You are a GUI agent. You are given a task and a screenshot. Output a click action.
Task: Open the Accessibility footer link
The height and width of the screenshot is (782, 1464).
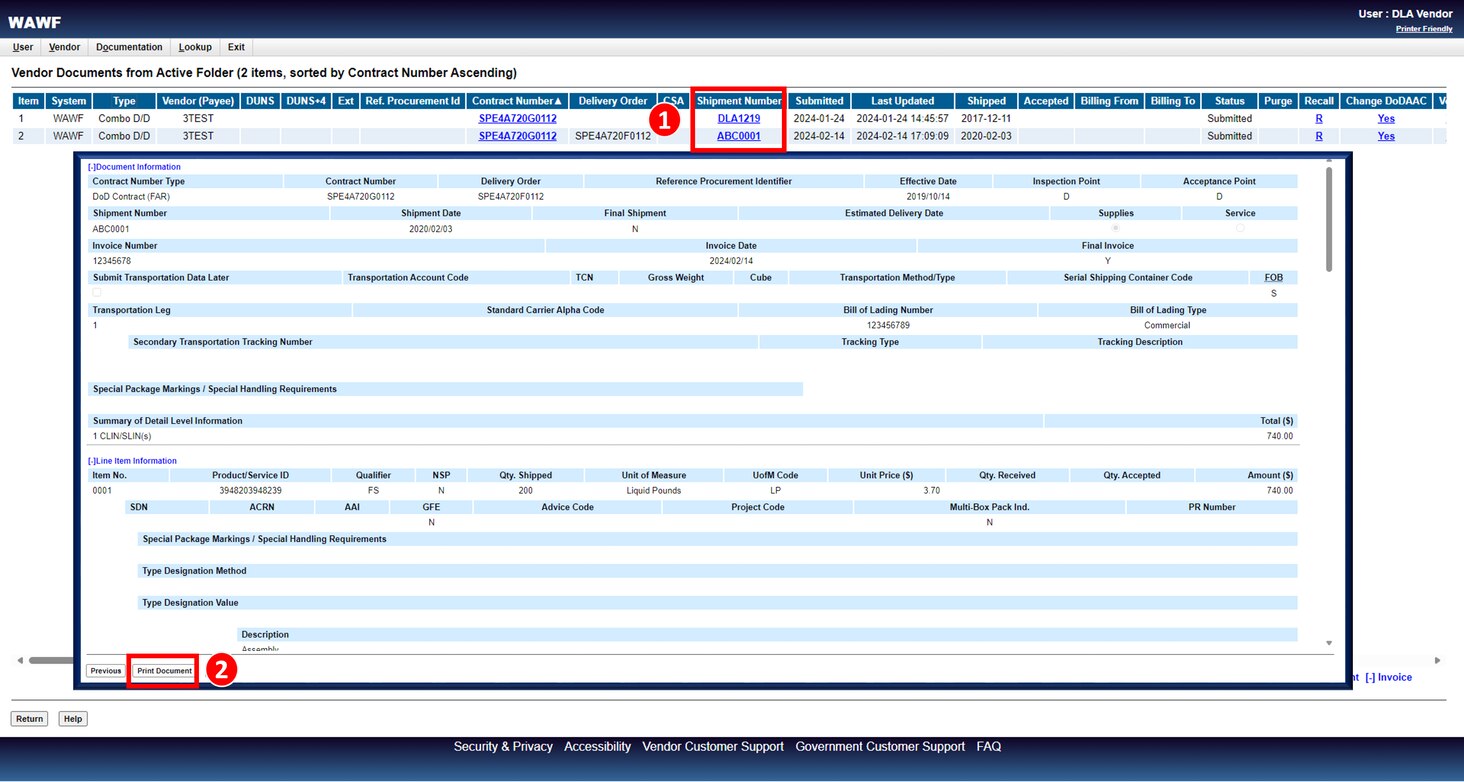[597, 746]
